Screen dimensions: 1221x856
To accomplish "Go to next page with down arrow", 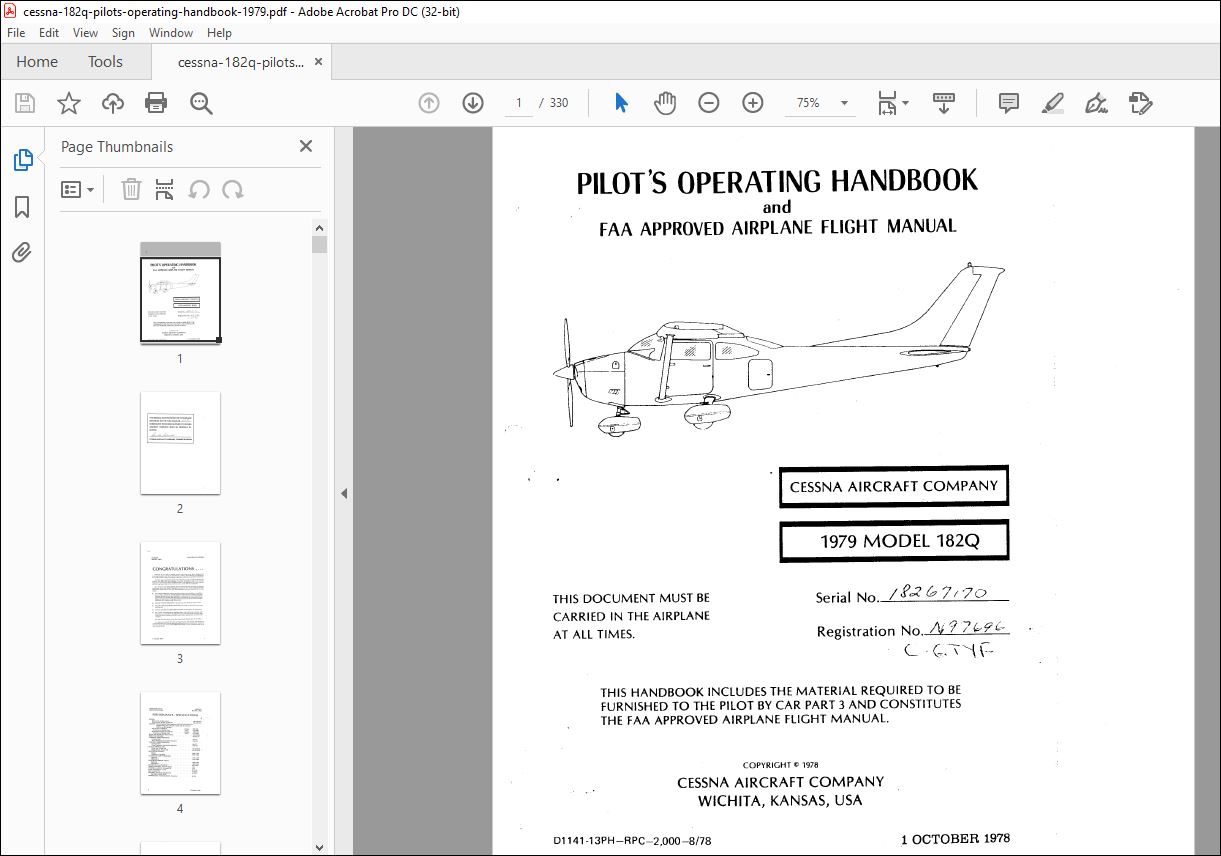I will click(473, 103).
